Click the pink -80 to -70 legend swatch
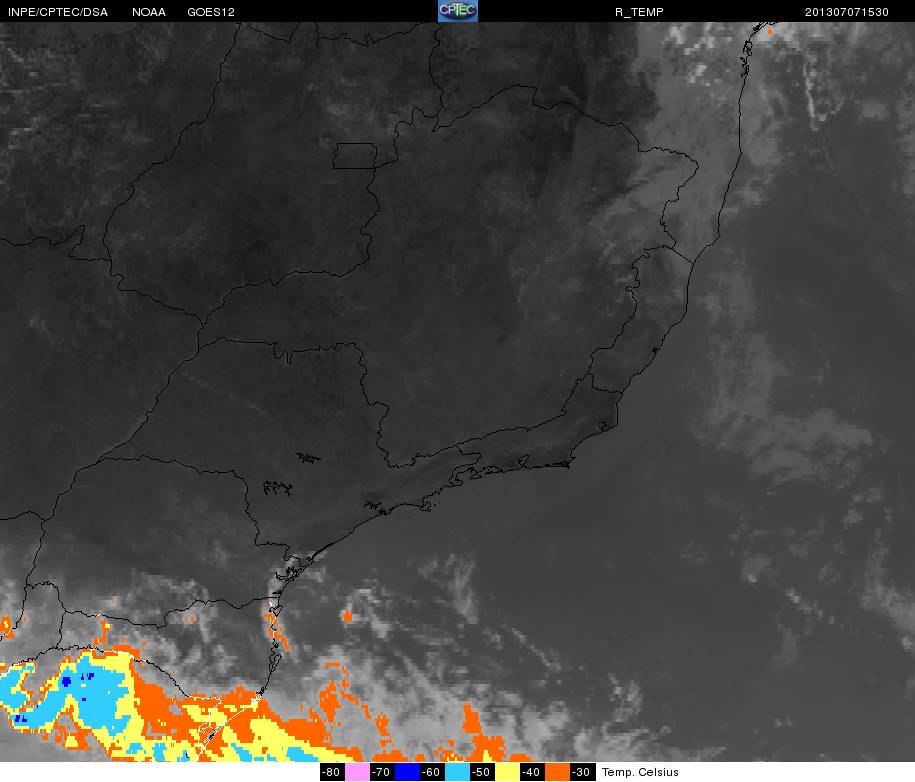This screenshot has height=782, width=915. pyautogui.click(x=357, y=772)
